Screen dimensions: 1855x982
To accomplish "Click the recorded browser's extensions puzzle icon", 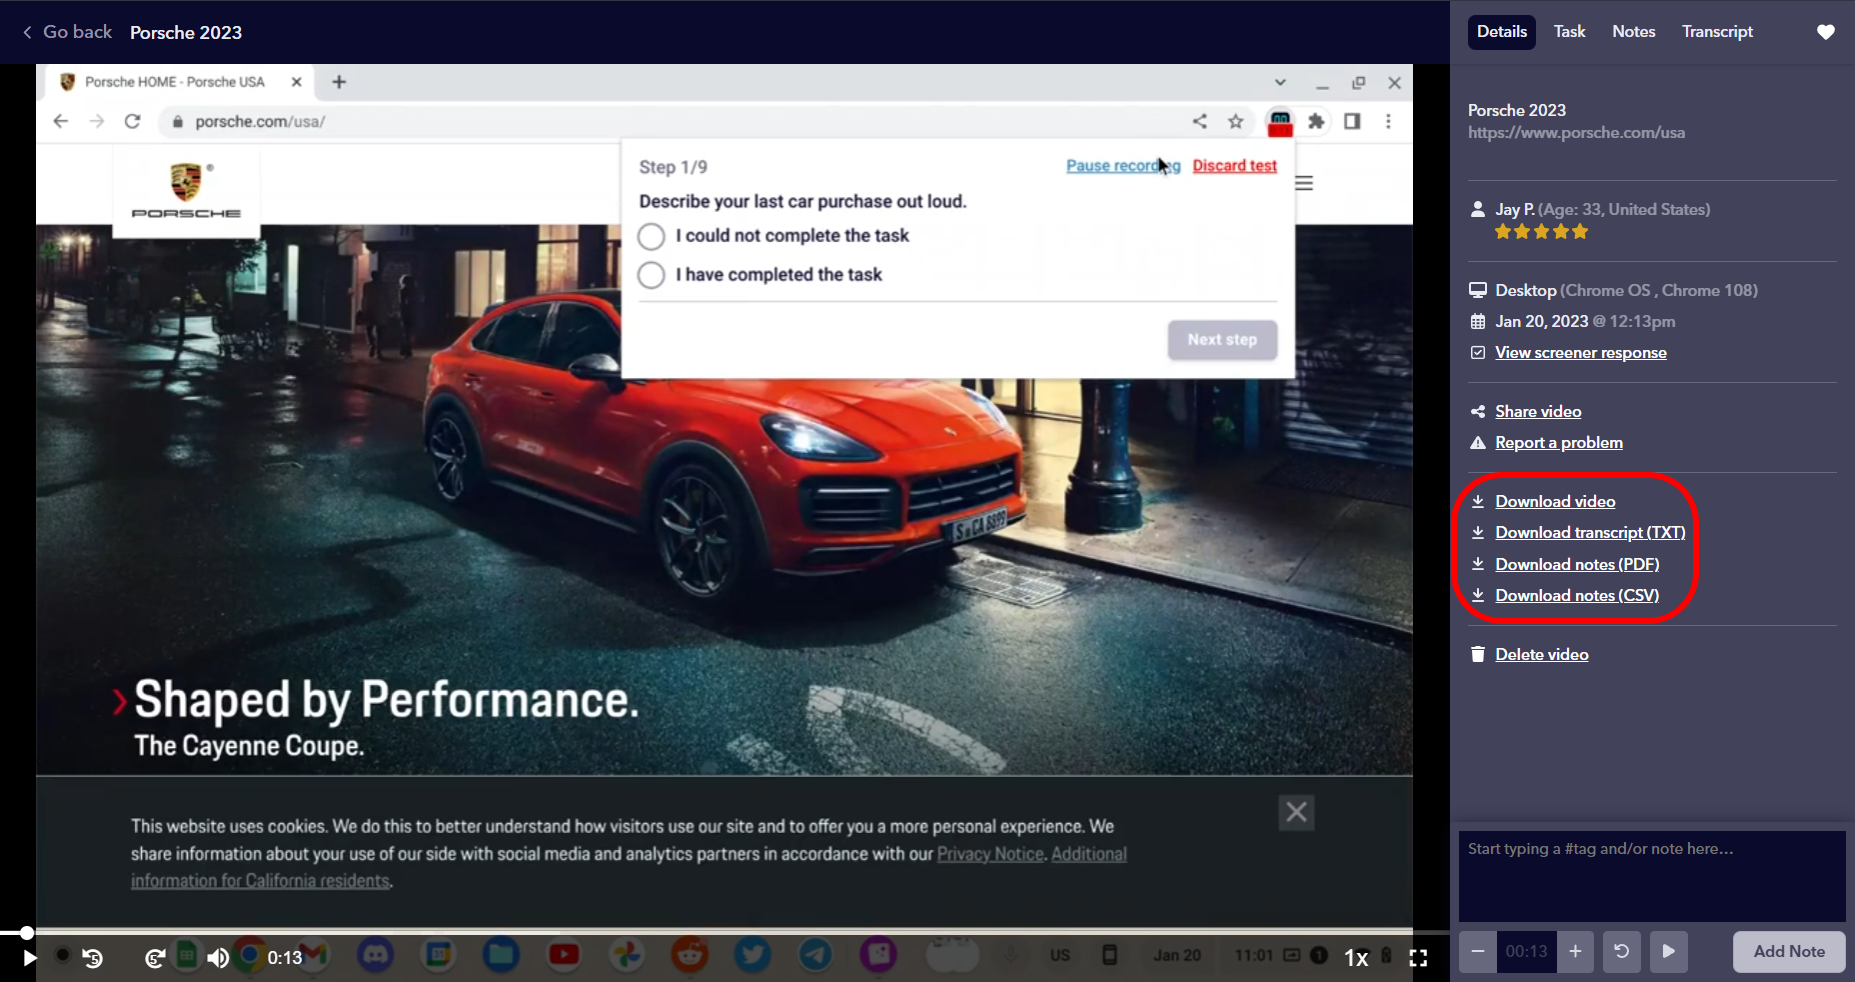I will [x=1316, y=121].
